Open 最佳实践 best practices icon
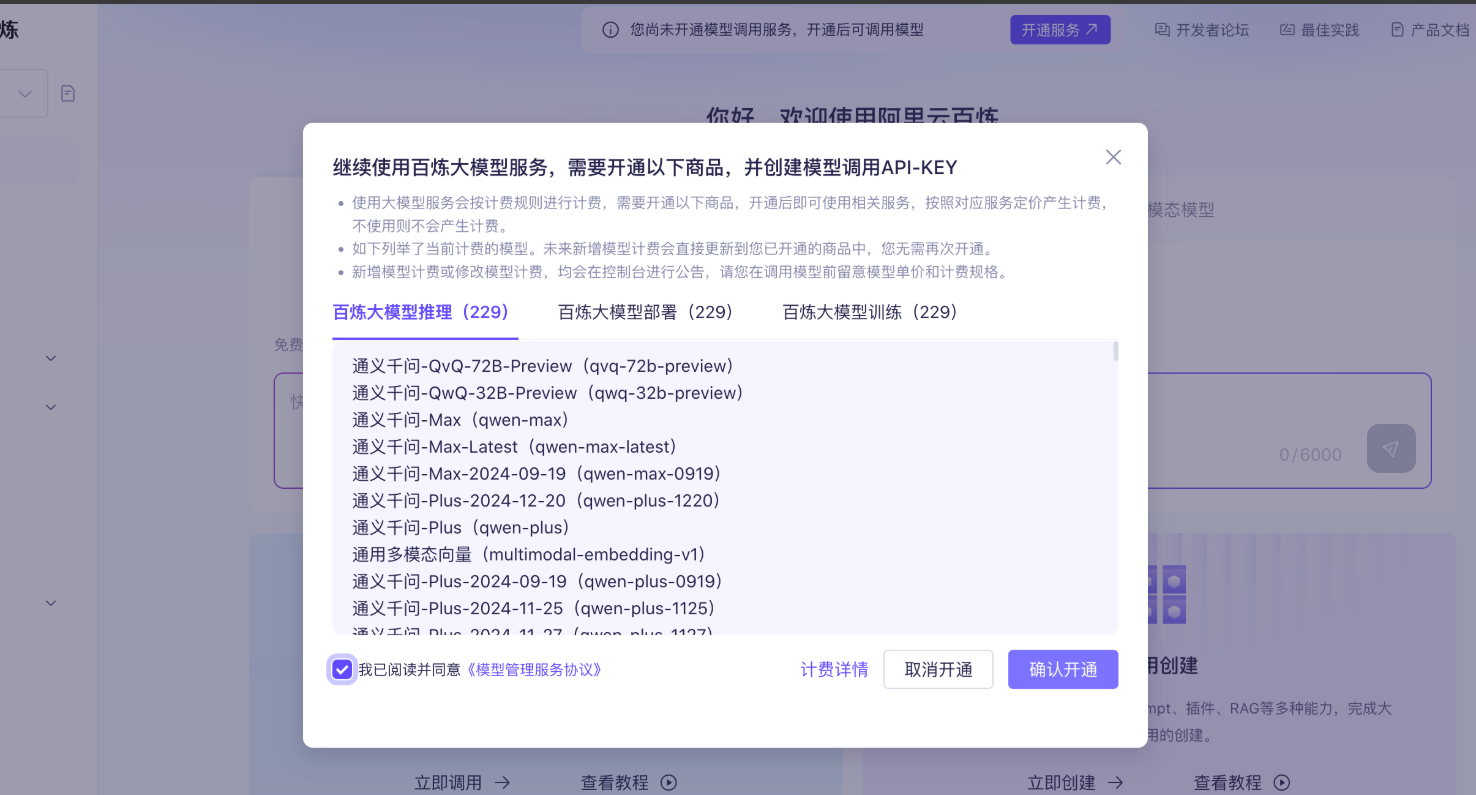This screenshot has width=1476, height=795. (x=1287, y=30)
